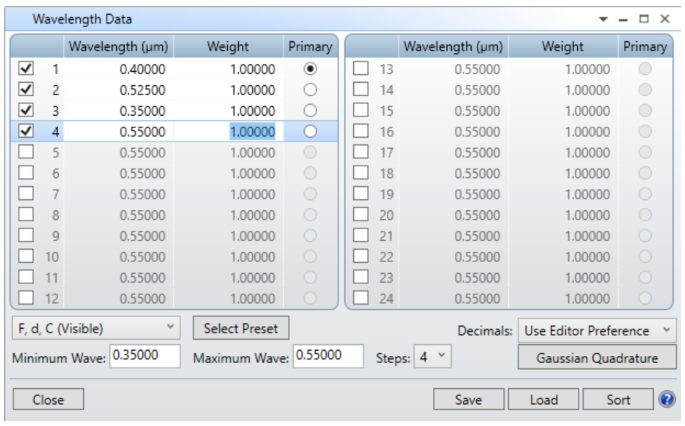Sort wavelengths with the Sort button
Viewport: 685px width, 426px height.
(618, 399)
